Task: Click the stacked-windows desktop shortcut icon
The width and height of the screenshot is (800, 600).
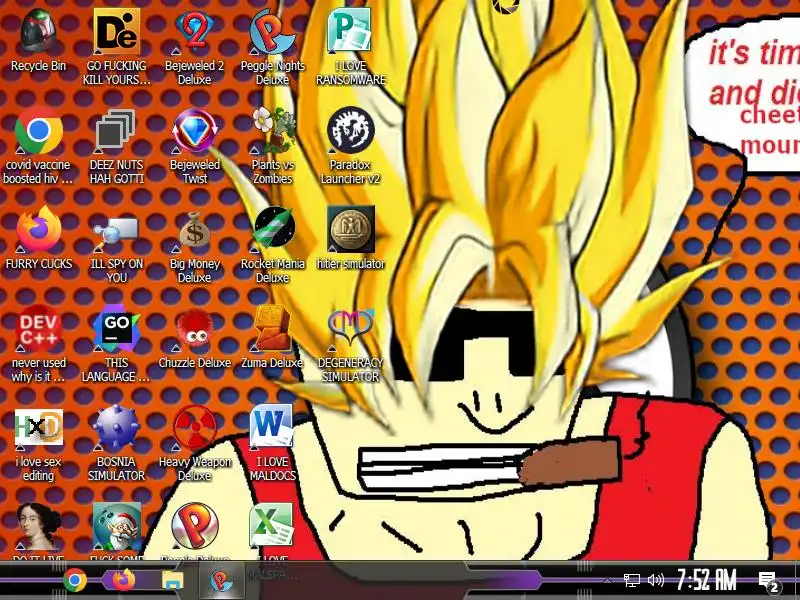Action: pyautogui.click(x=116, y=131)
